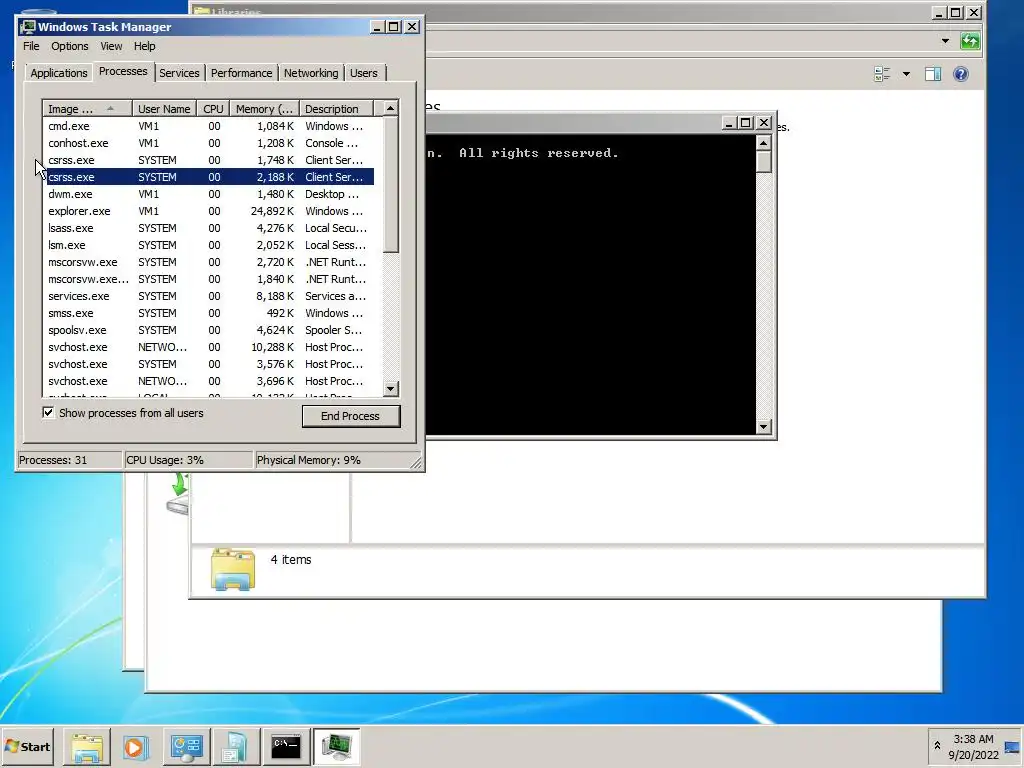Click the Task Manager title bar icon
1024x768 pixels.
pyautogui.click(x=27, y=27)
